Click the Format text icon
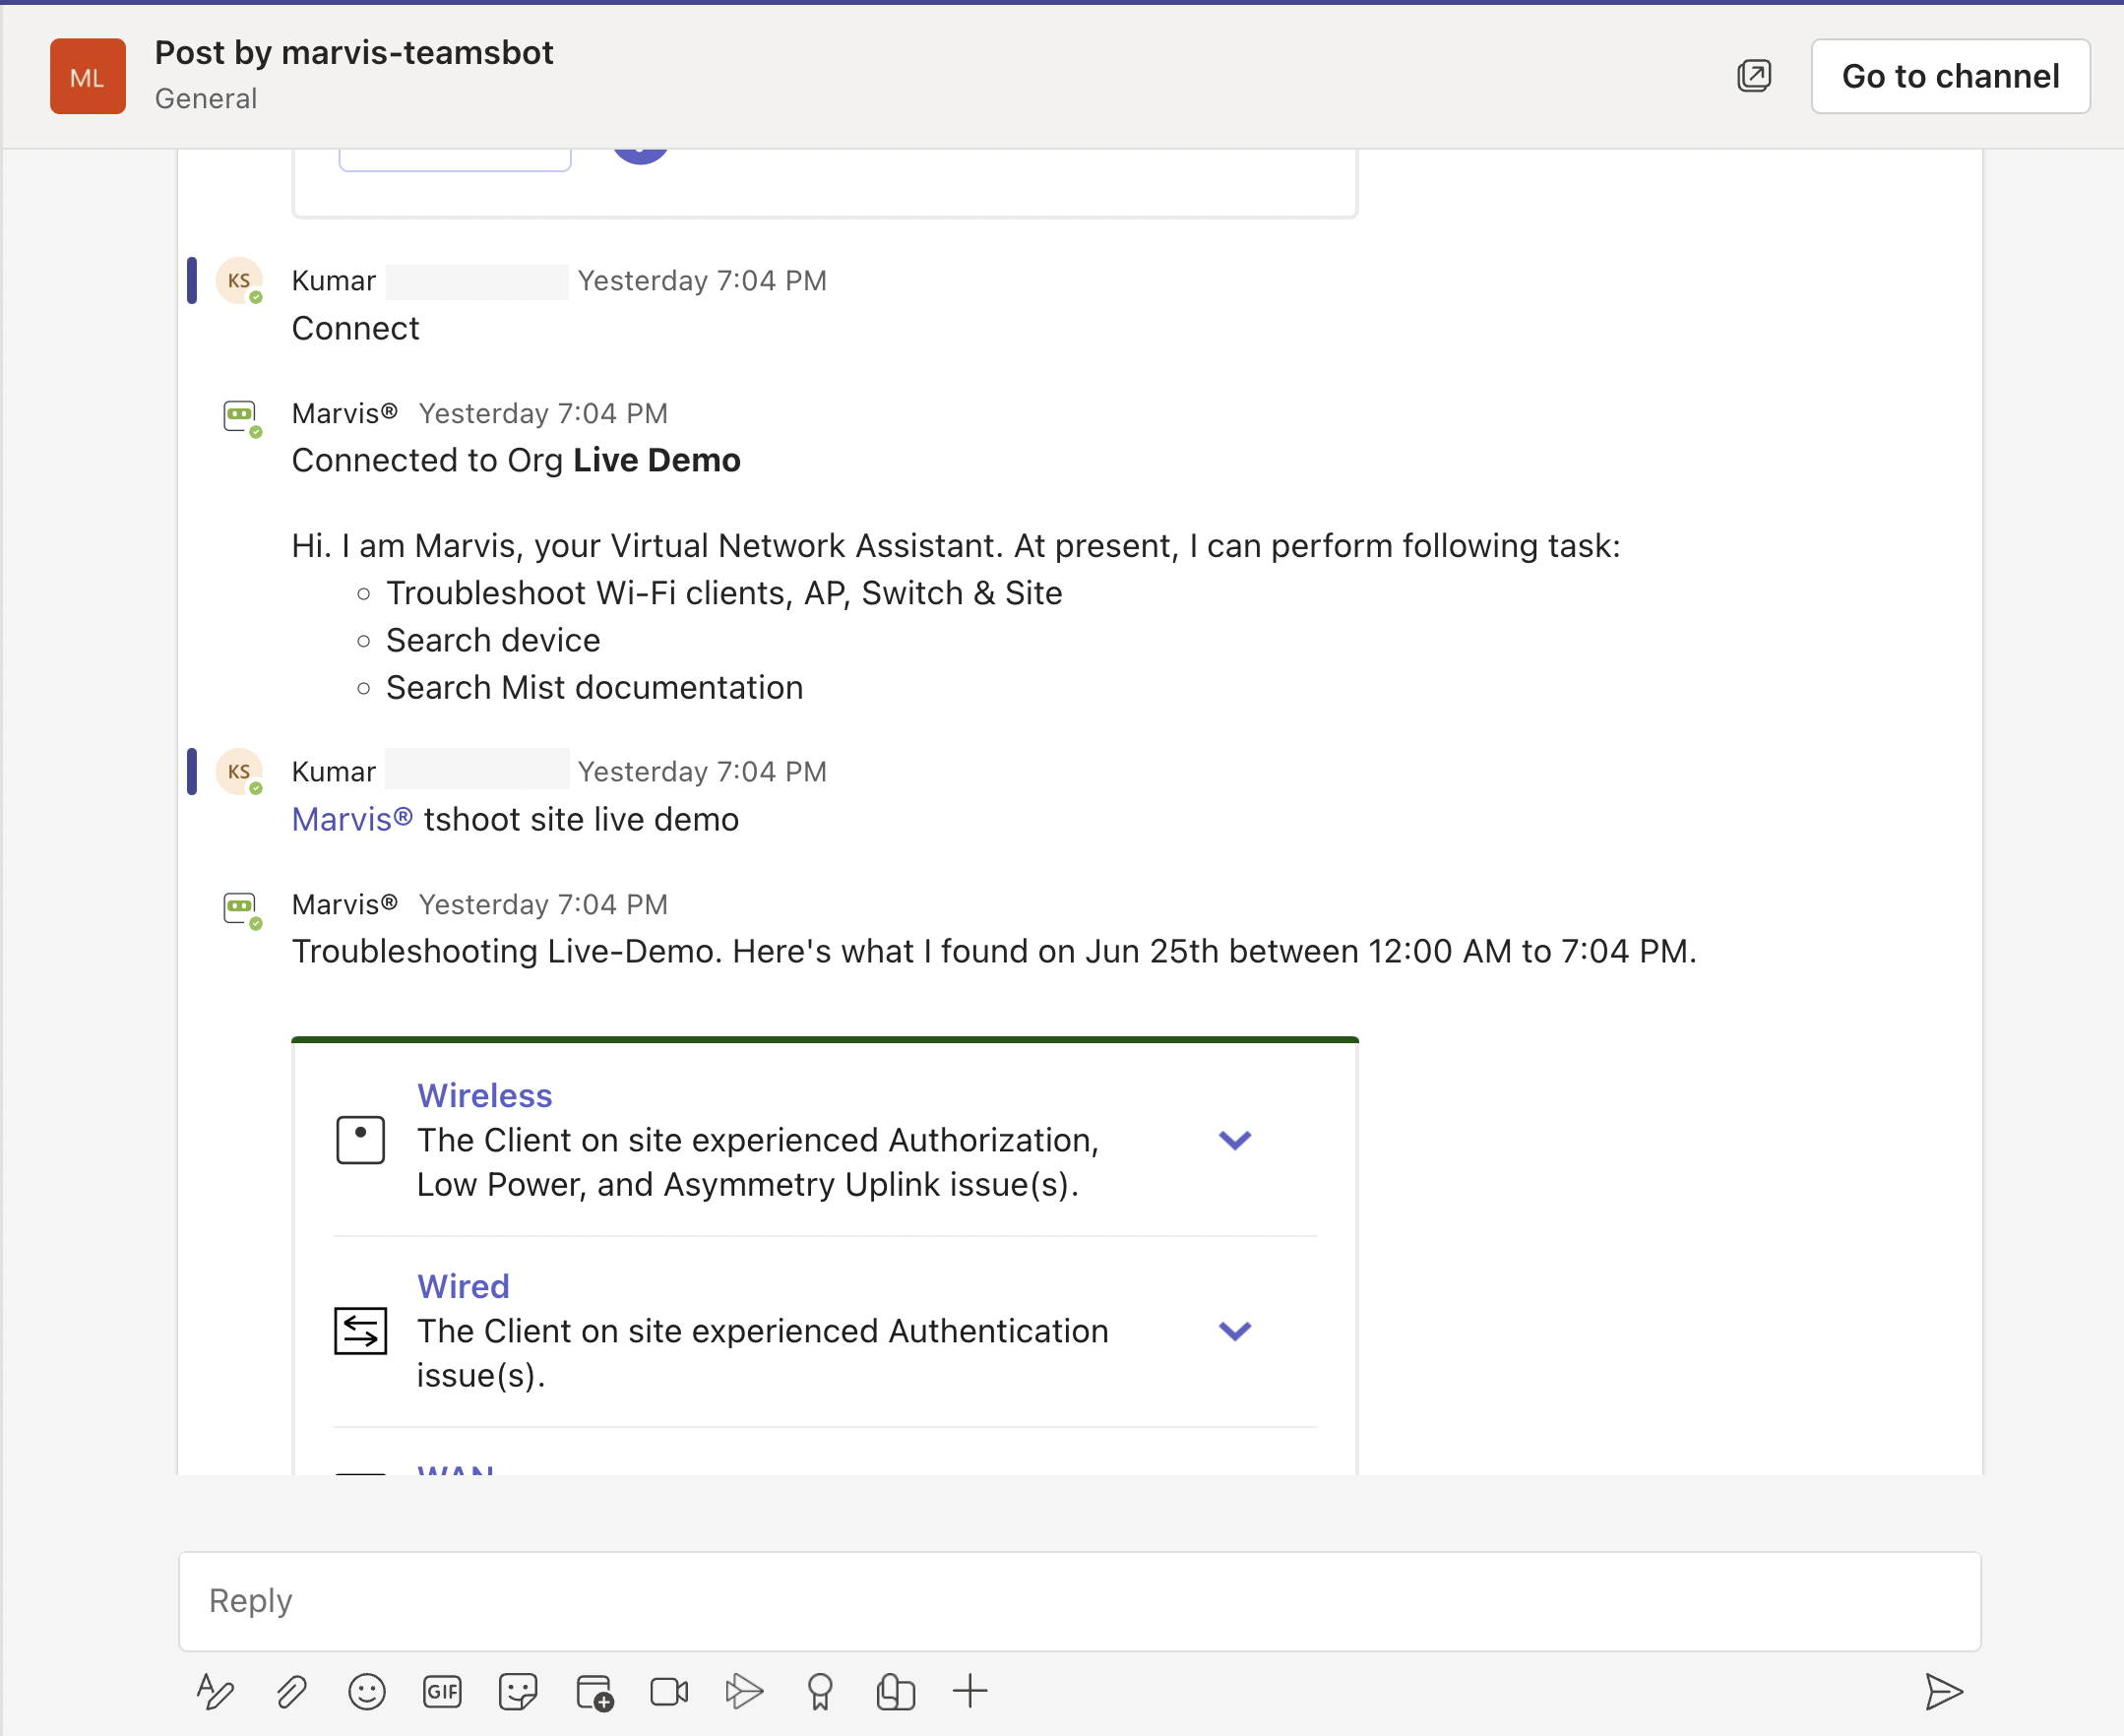The height and width of the screenshot is (1736, 2124). pyautogui.click(x=215, y=1692)
